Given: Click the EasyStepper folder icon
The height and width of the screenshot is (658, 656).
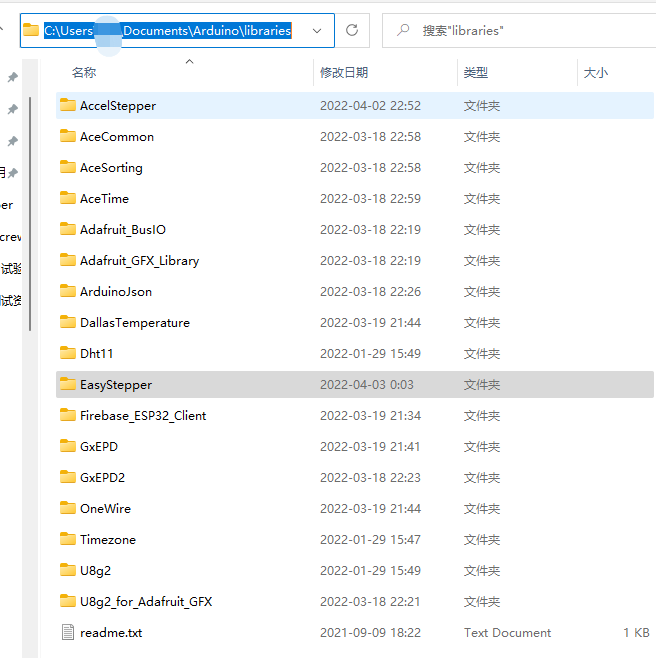Looking at the screenshot, I should click(x=68, y=384).
